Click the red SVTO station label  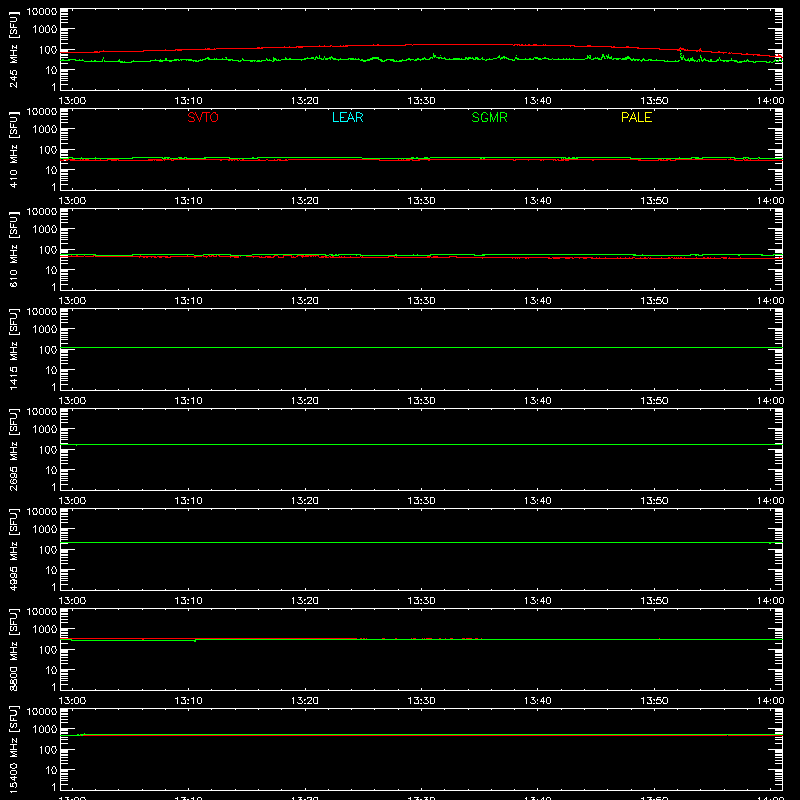pos(203,117)
